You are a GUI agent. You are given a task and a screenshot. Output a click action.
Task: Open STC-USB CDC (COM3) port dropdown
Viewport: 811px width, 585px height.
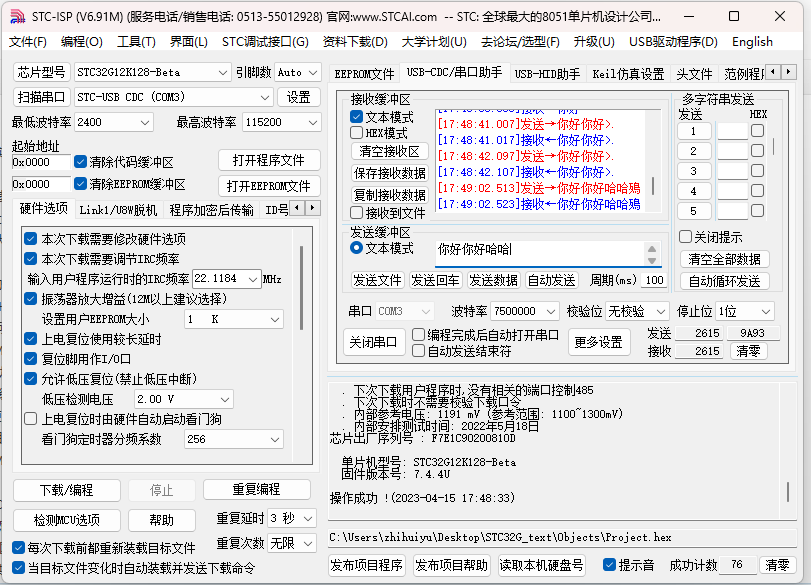point(173,97)
